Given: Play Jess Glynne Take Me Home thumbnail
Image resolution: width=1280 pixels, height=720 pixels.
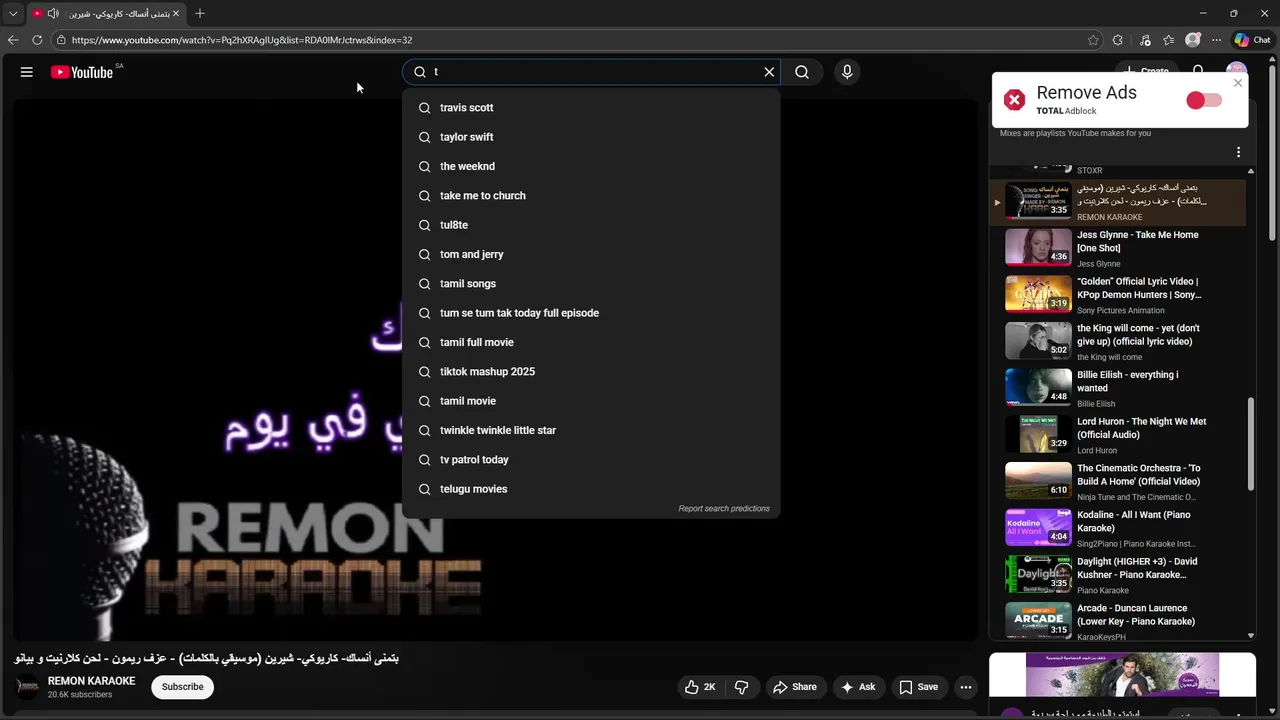Looking at the screenshot, I should pyautogui.click(x=1038, y=247).
